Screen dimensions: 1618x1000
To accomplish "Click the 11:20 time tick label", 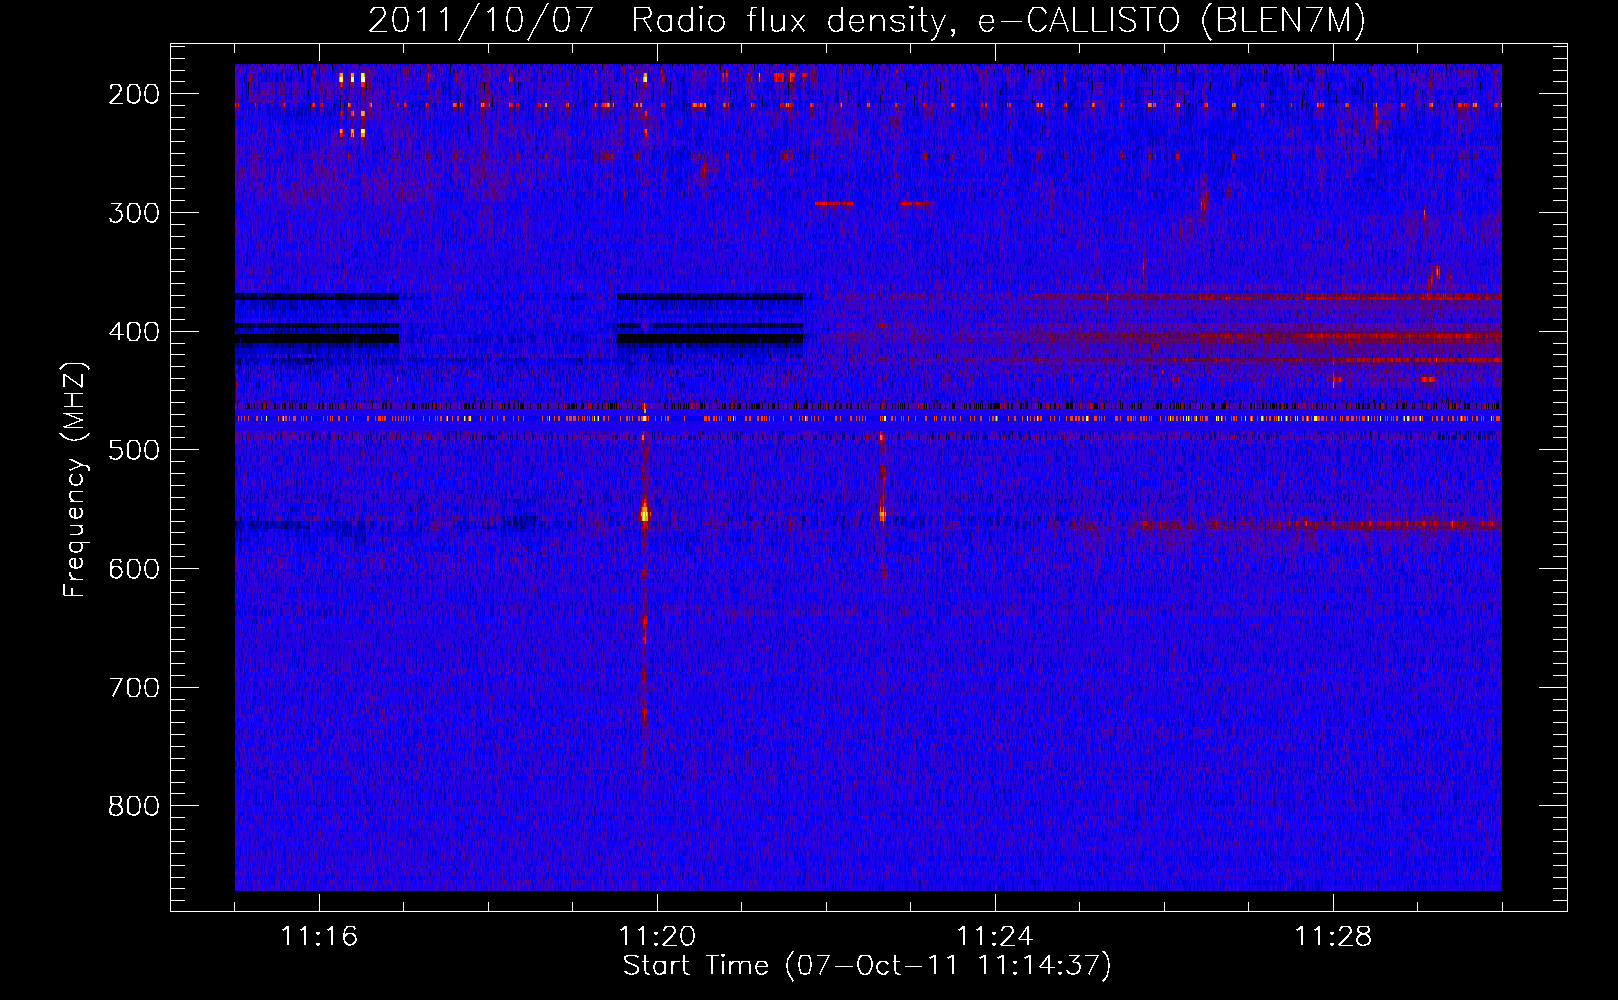I will coord(657,937).
